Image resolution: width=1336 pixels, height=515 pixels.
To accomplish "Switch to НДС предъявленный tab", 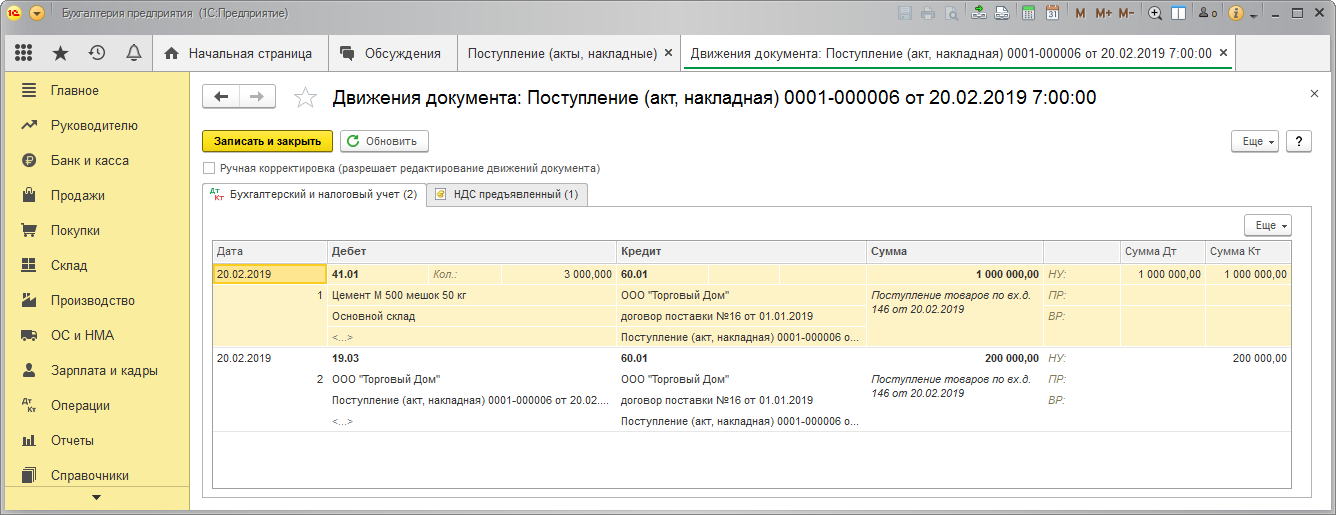I will [507, 194].
